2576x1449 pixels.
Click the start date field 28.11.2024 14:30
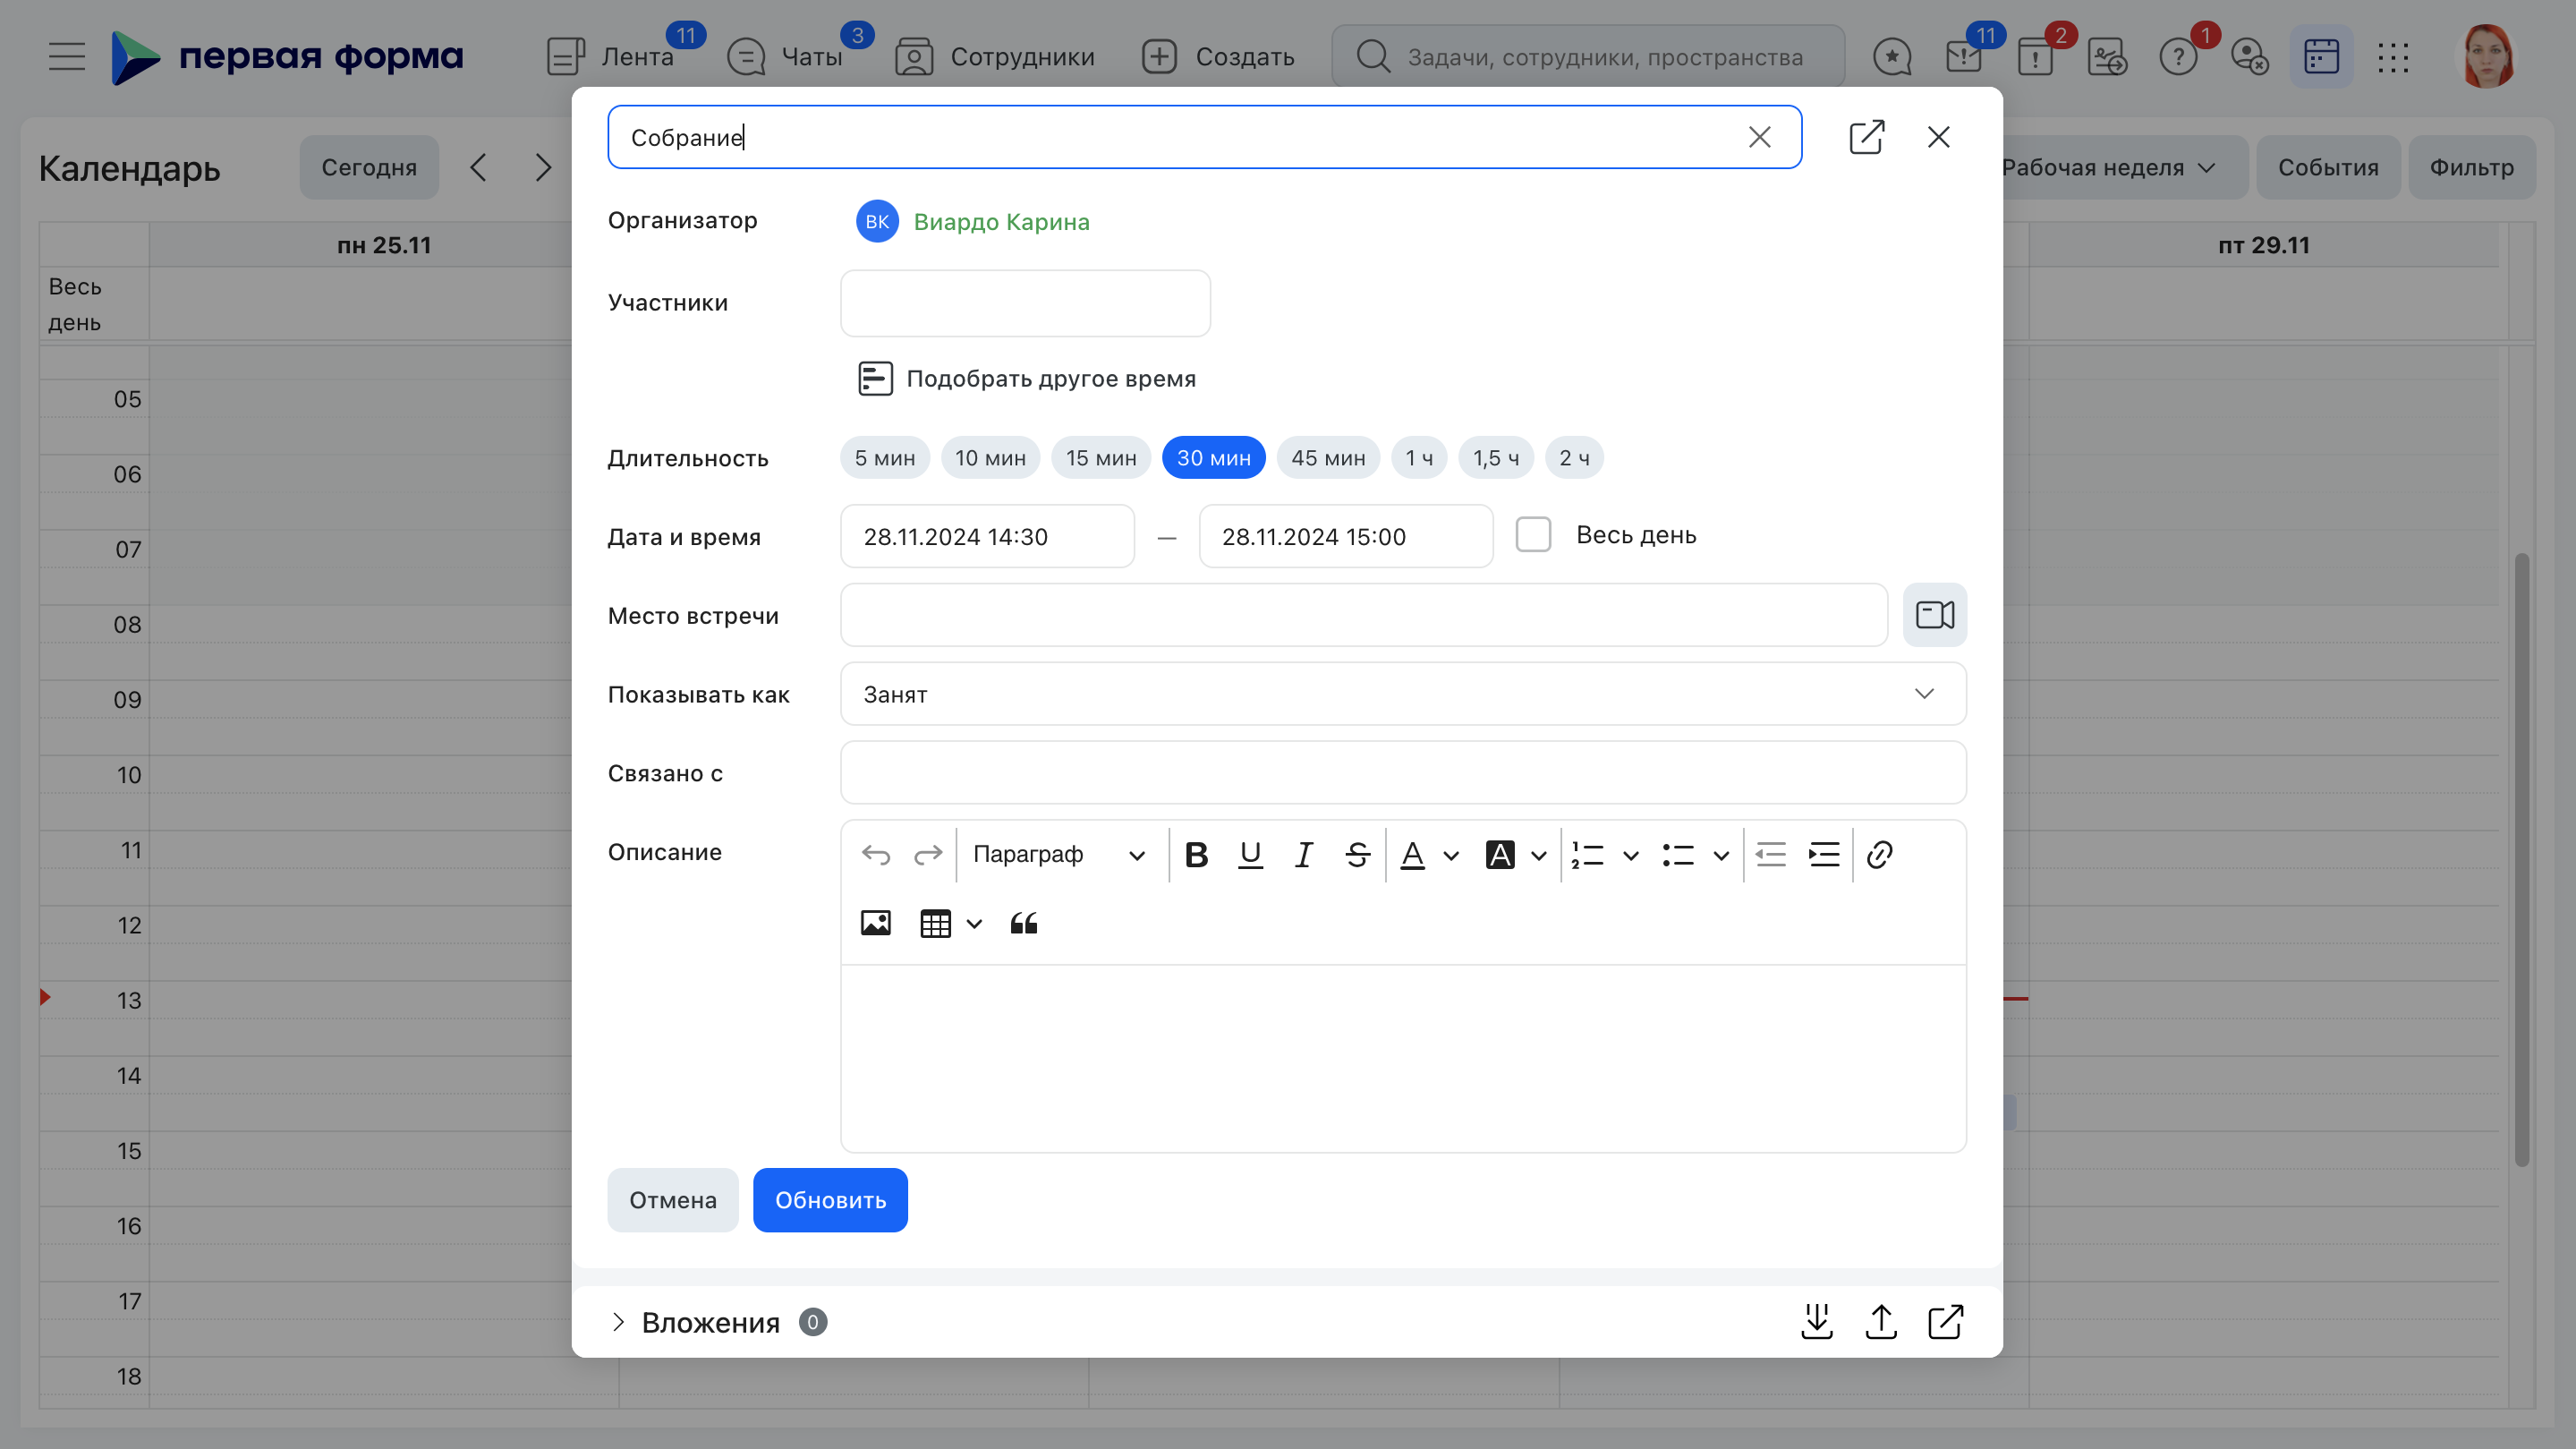[x=987, y=537]
